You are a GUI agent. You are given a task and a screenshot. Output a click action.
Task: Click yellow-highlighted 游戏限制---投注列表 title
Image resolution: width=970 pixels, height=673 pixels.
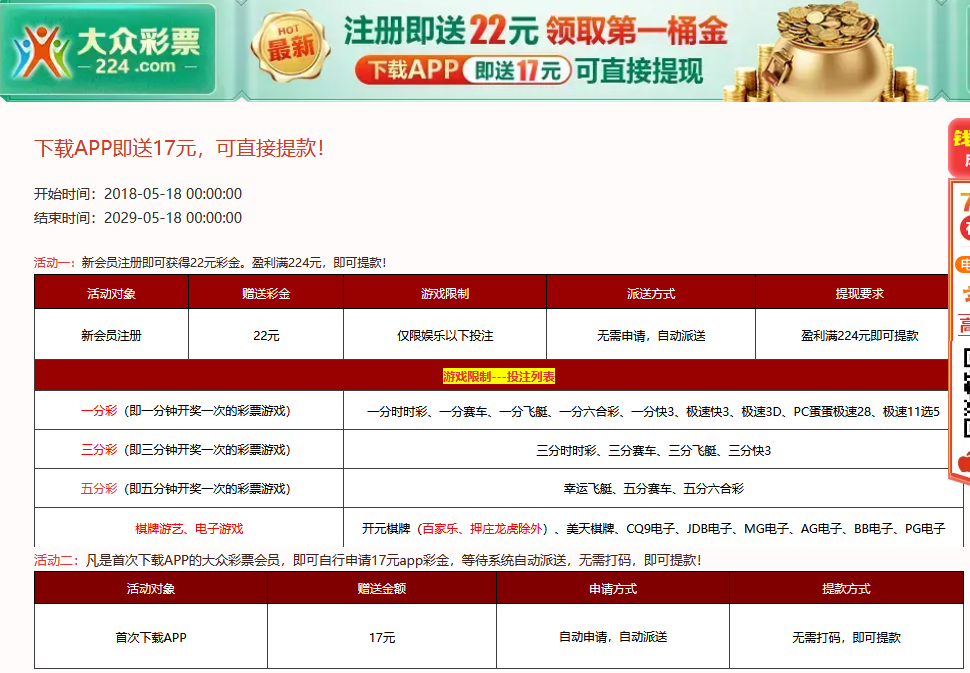499,376
